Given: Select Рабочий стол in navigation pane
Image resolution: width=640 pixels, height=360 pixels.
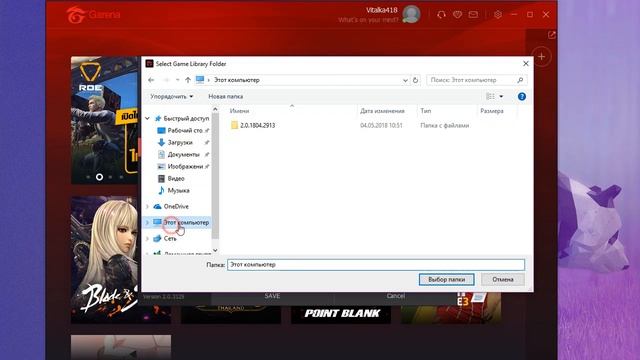Looking at the screenshot, I should coord(185,131).
